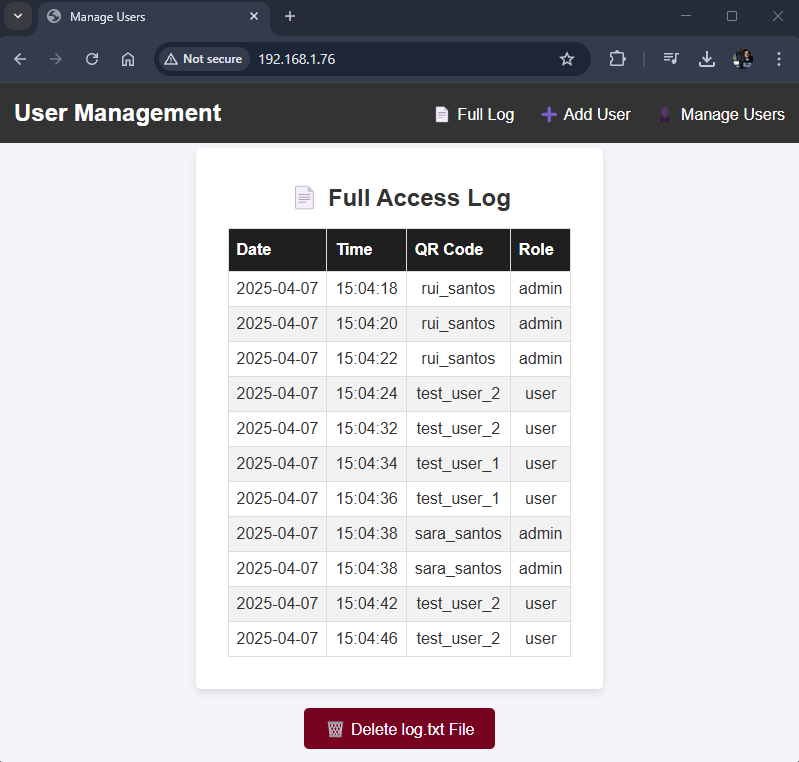Select the time cell 15:04:20

tap(366, 324)
